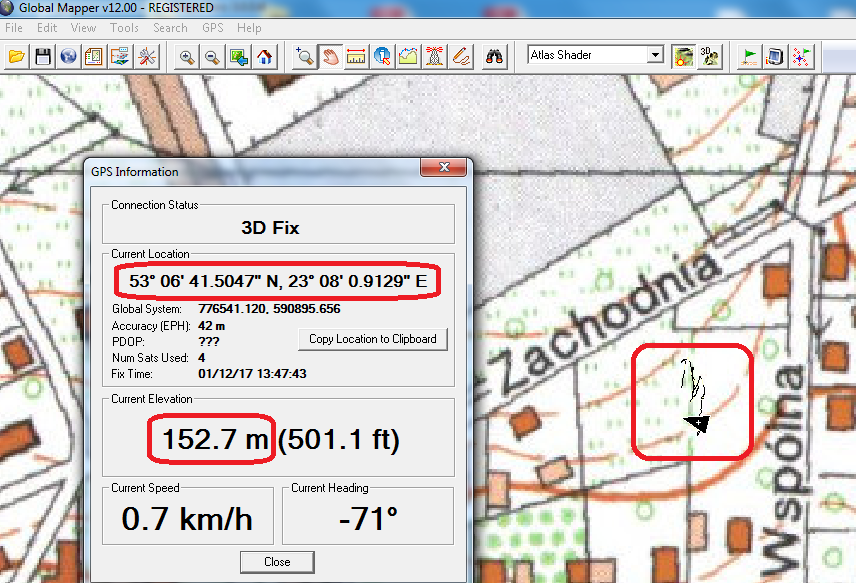This screenshot has height=583, width=856.
Task: Click the globe download online data icon
Action: [68, 56]
